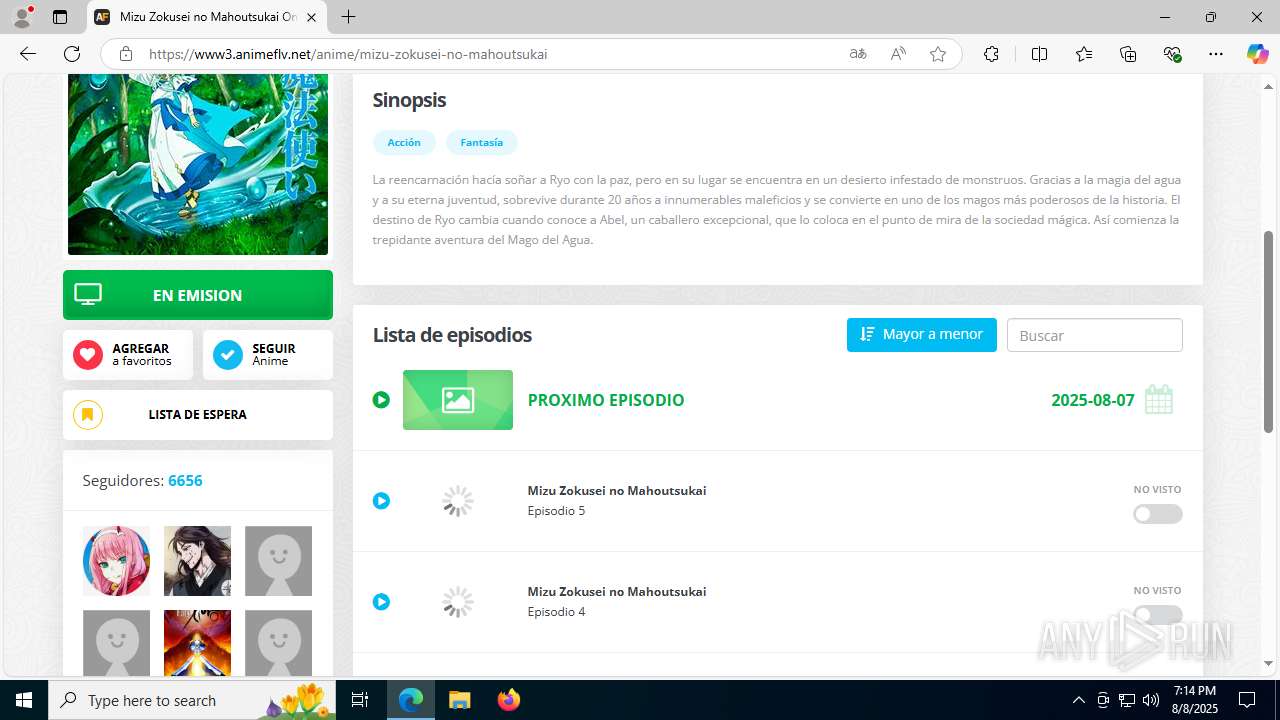The height and width of the screenshot is (720, 1280).
Task: Open the Copilot sidebar
Action: (x=1257, y=54)
